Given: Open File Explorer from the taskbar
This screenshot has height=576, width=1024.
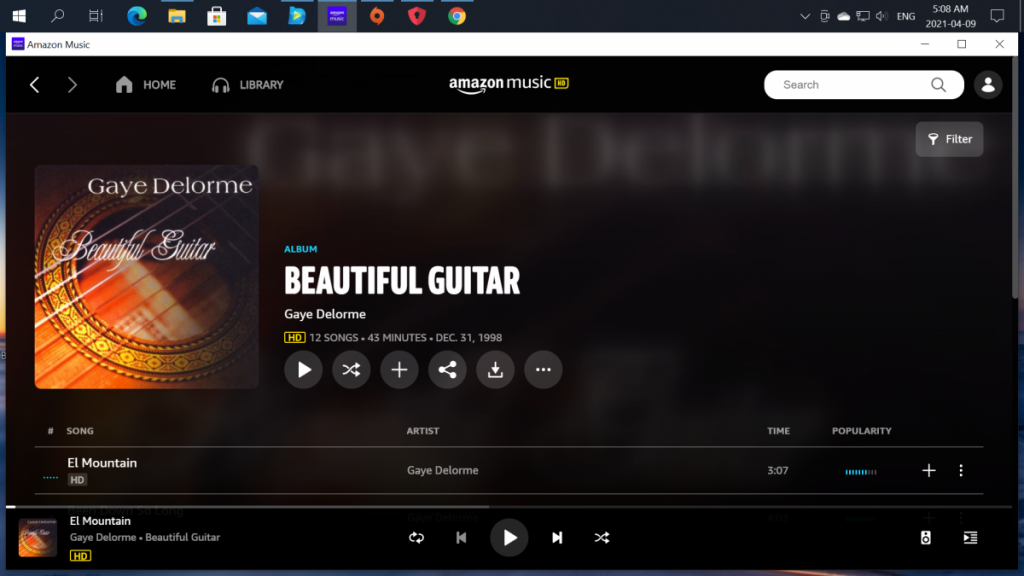Looking at the screenshot, I should (176, 16).
